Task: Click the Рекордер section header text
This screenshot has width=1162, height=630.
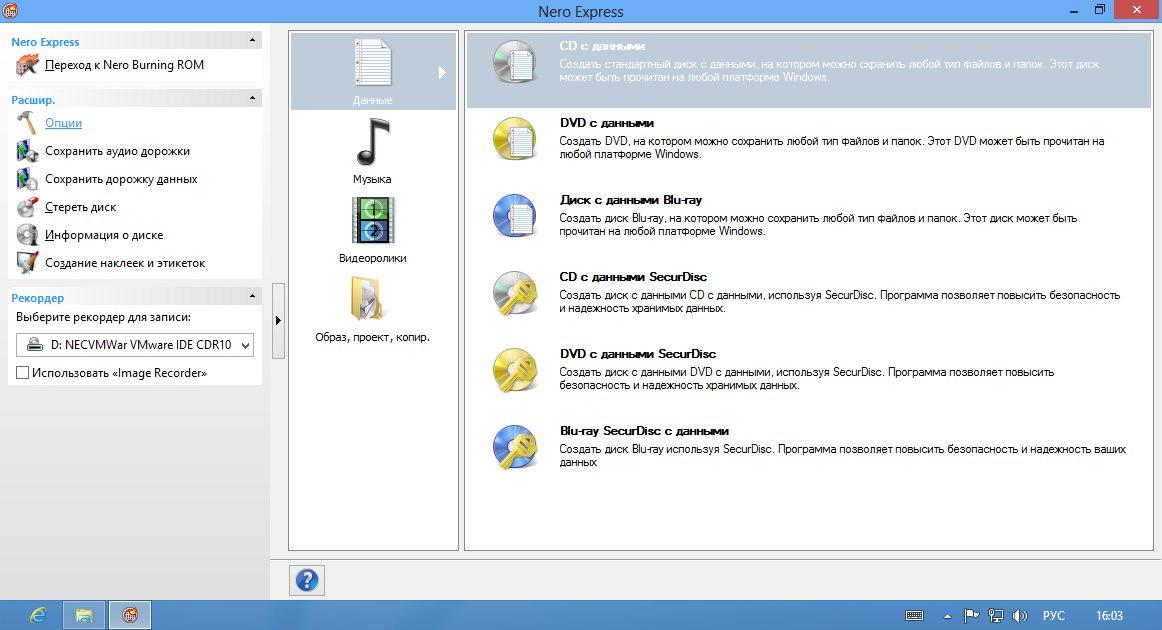Action: point(38,298)
